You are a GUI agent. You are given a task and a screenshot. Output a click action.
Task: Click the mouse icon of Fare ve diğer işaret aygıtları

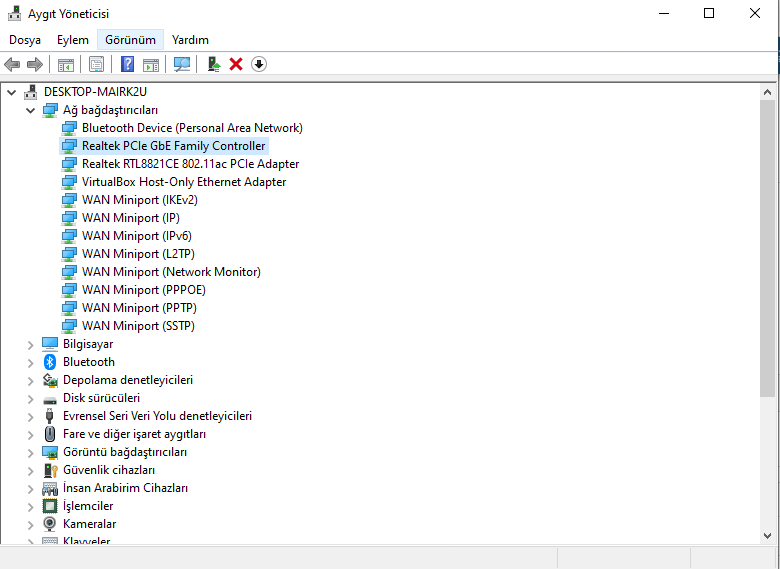(50, 434)
